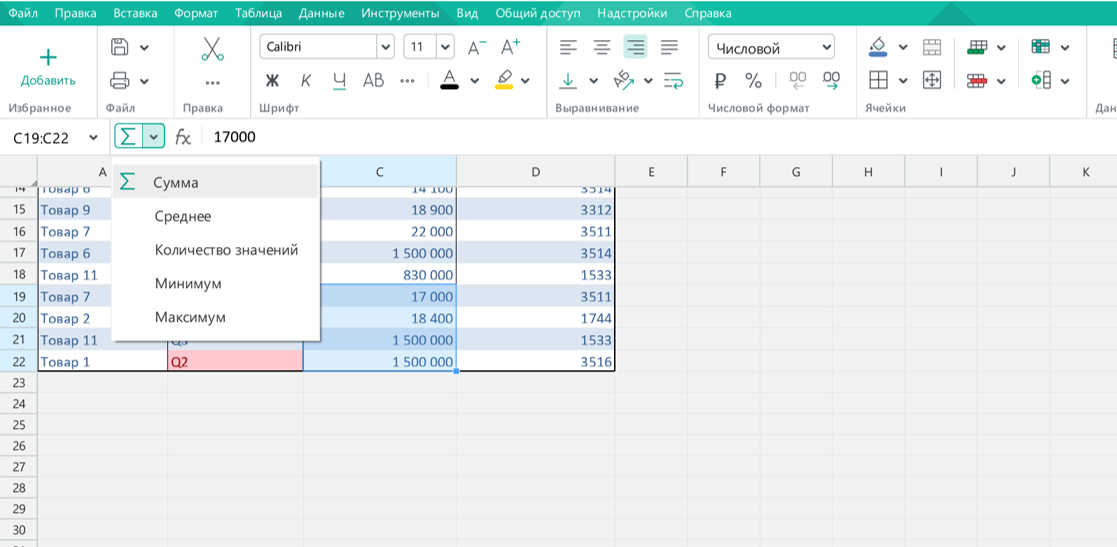
Task: Toggle italic К formatting
Action: [306, 80]
